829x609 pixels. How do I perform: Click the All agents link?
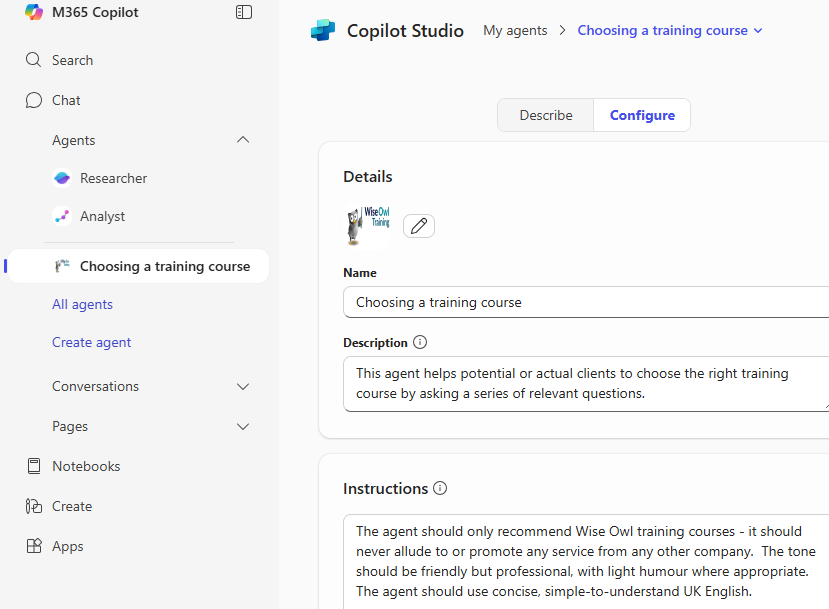click(x=82, y=304)
